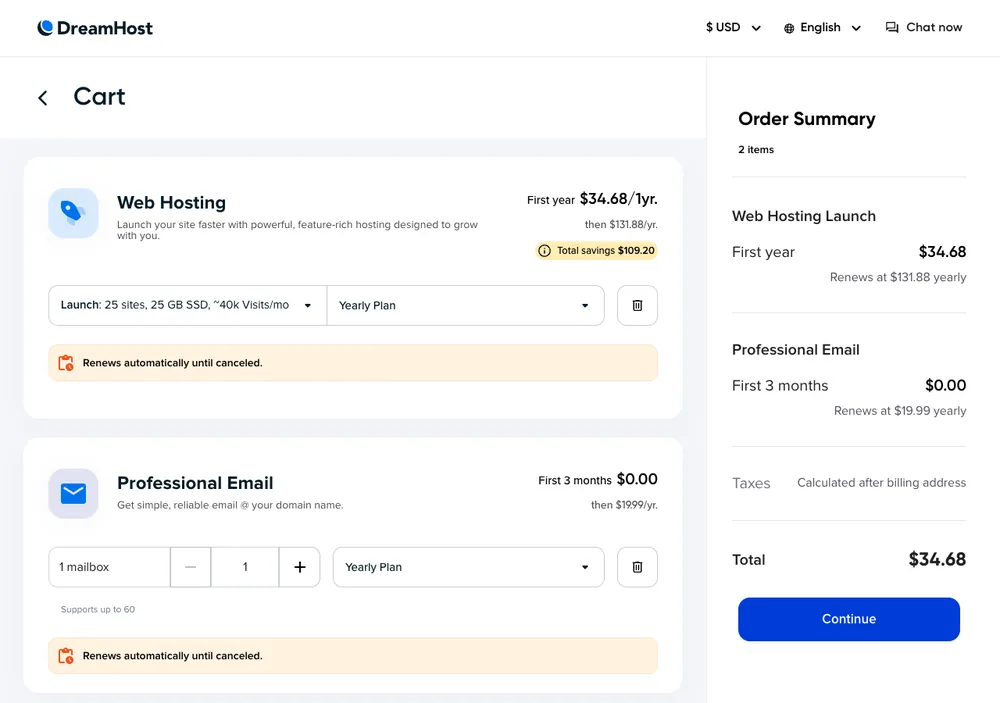The image size is (1000, 703).
Task: Click 'then $131.88/yr.' under Web Hosting price
Action: coord(621,225)
